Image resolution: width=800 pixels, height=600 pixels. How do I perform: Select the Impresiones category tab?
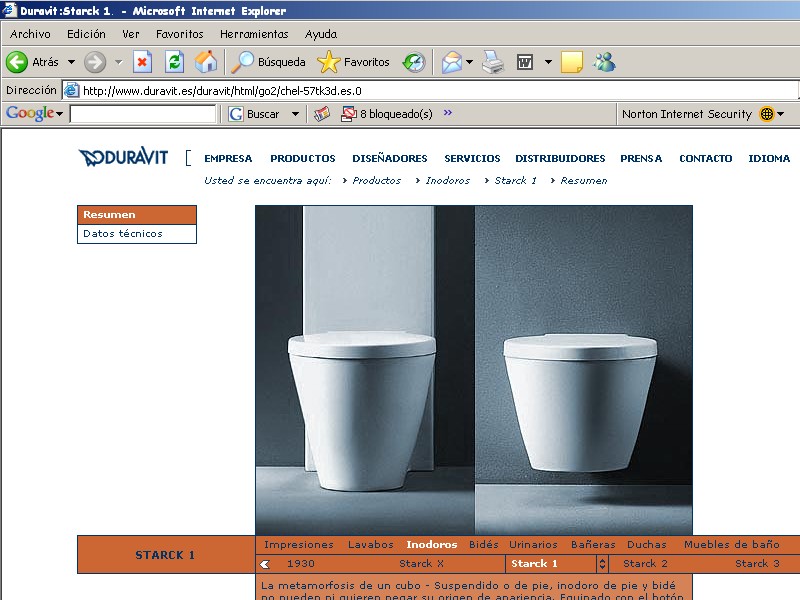click(x=299, y=544)
